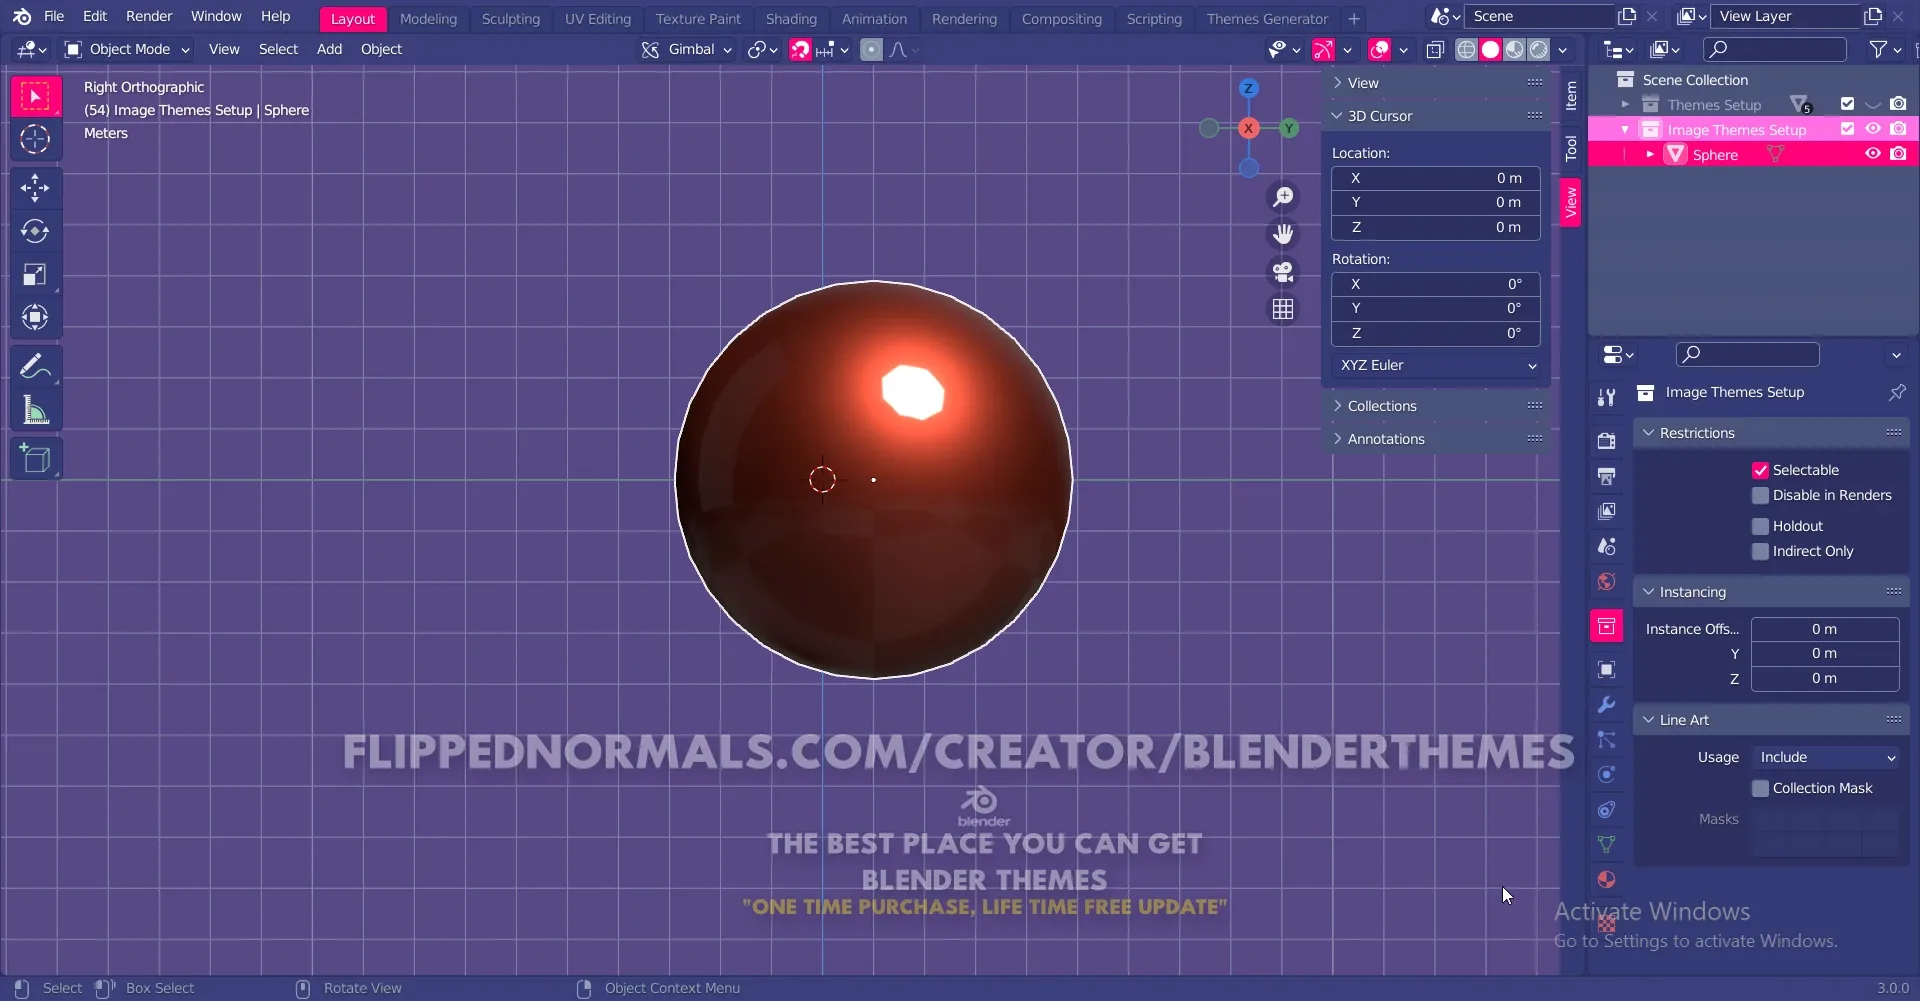Enable the Collection Mask checkbox
Screen dimensions: 1920x1001
click(1760, 788)
